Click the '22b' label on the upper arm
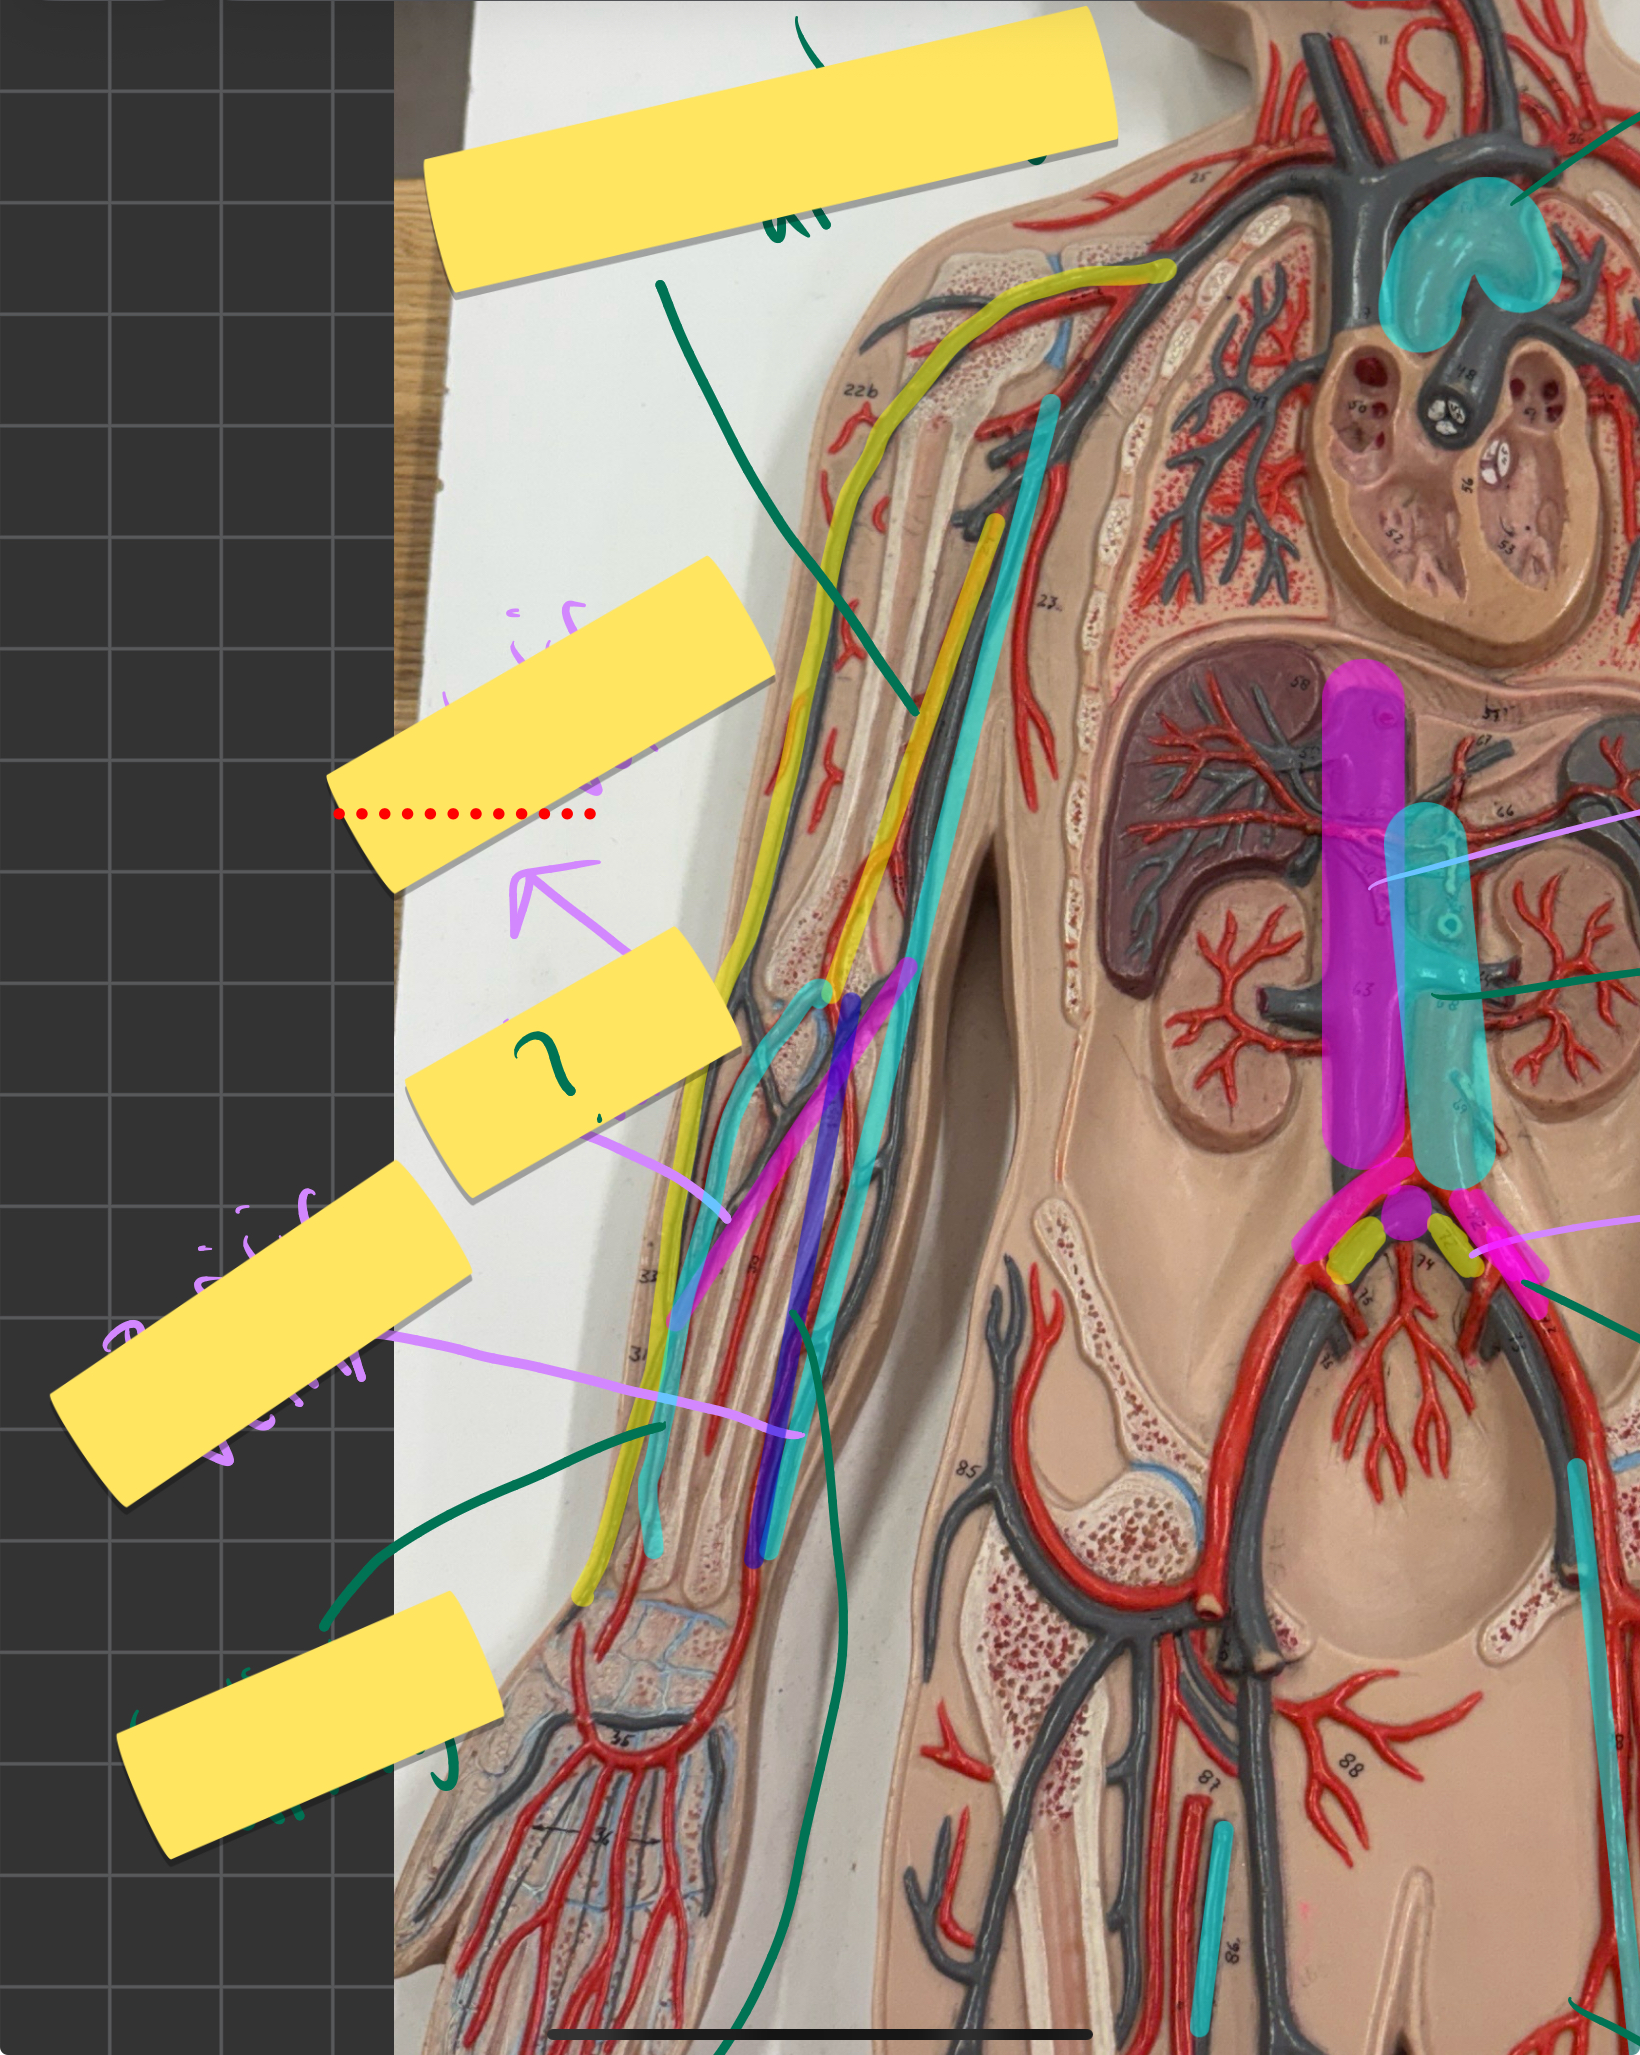The image size is (1640, 2055). (860, 390)
